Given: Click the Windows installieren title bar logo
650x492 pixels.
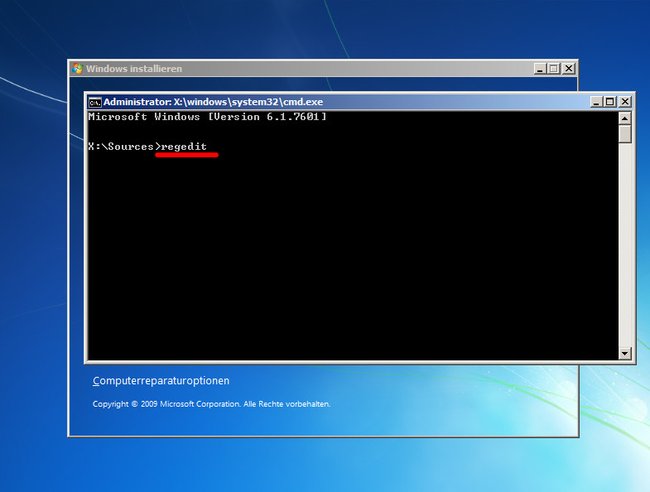Looking at the screenshot, I should tap(77, 68).
